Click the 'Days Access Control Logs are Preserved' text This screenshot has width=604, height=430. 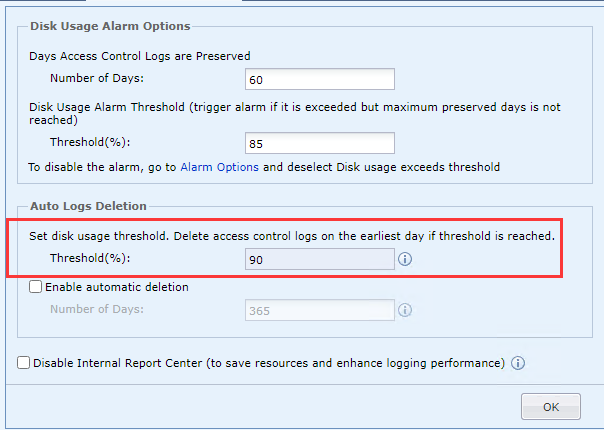[139, 56]
